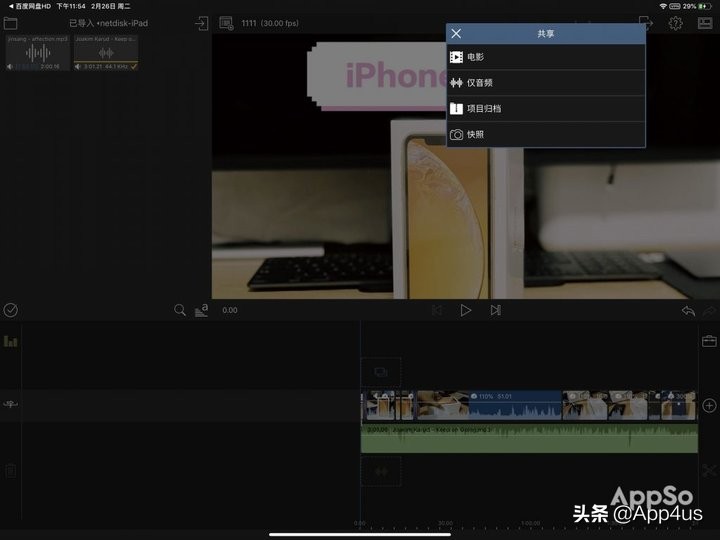720x540 pixels.
Task: Select the first video clip on timeline
Action: click(379, 405)
